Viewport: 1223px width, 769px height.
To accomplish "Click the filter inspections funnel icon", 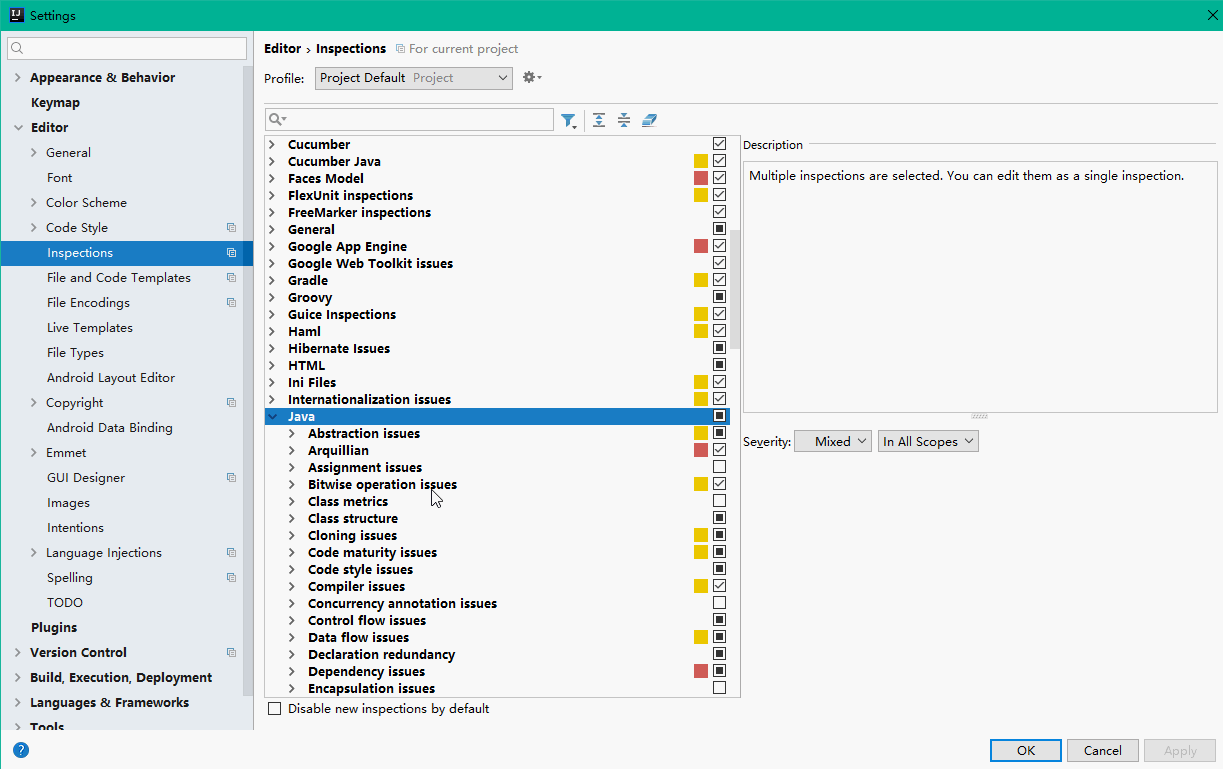I will [x=569, y=121].
